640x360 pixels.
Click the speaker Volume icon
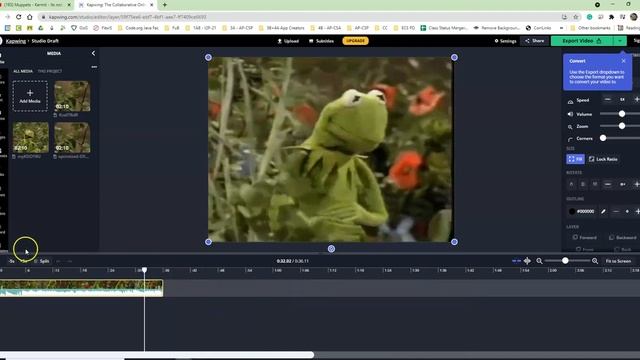click(x=570, y=114)
